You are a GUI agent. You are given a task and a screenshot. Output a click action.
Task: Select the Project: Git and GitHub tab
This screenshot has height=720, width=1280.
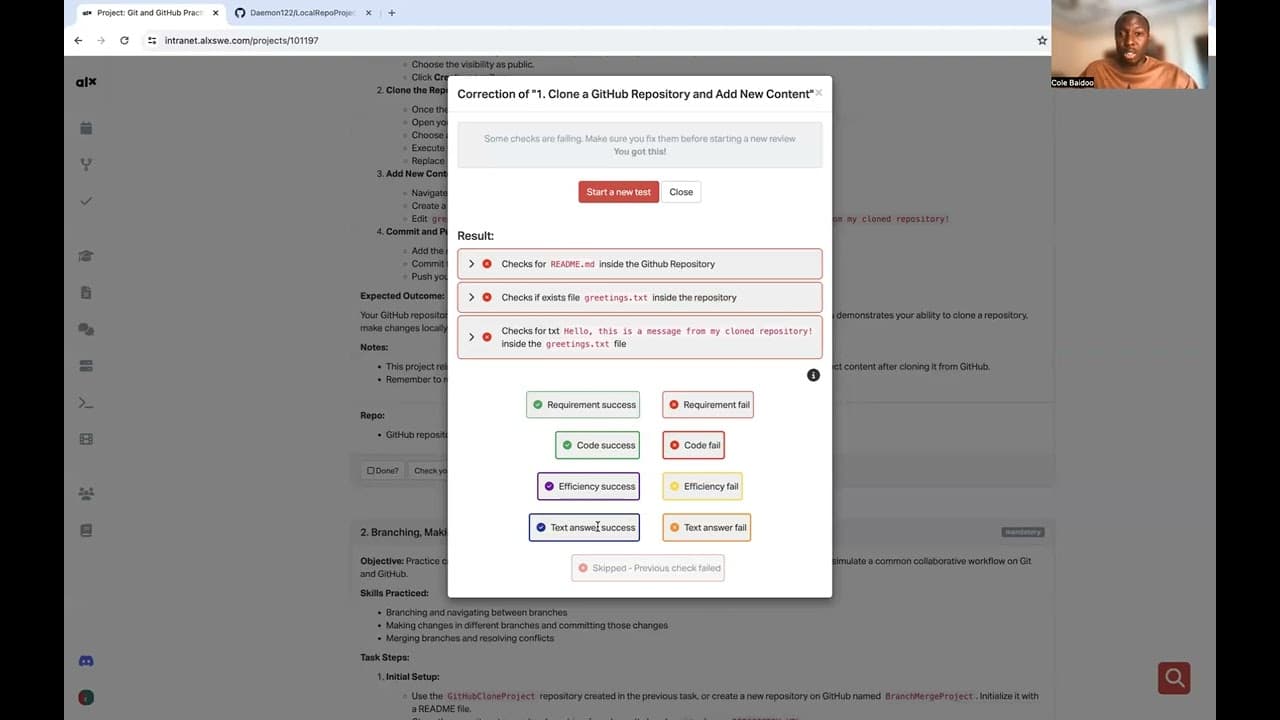[x=150, y=13]
